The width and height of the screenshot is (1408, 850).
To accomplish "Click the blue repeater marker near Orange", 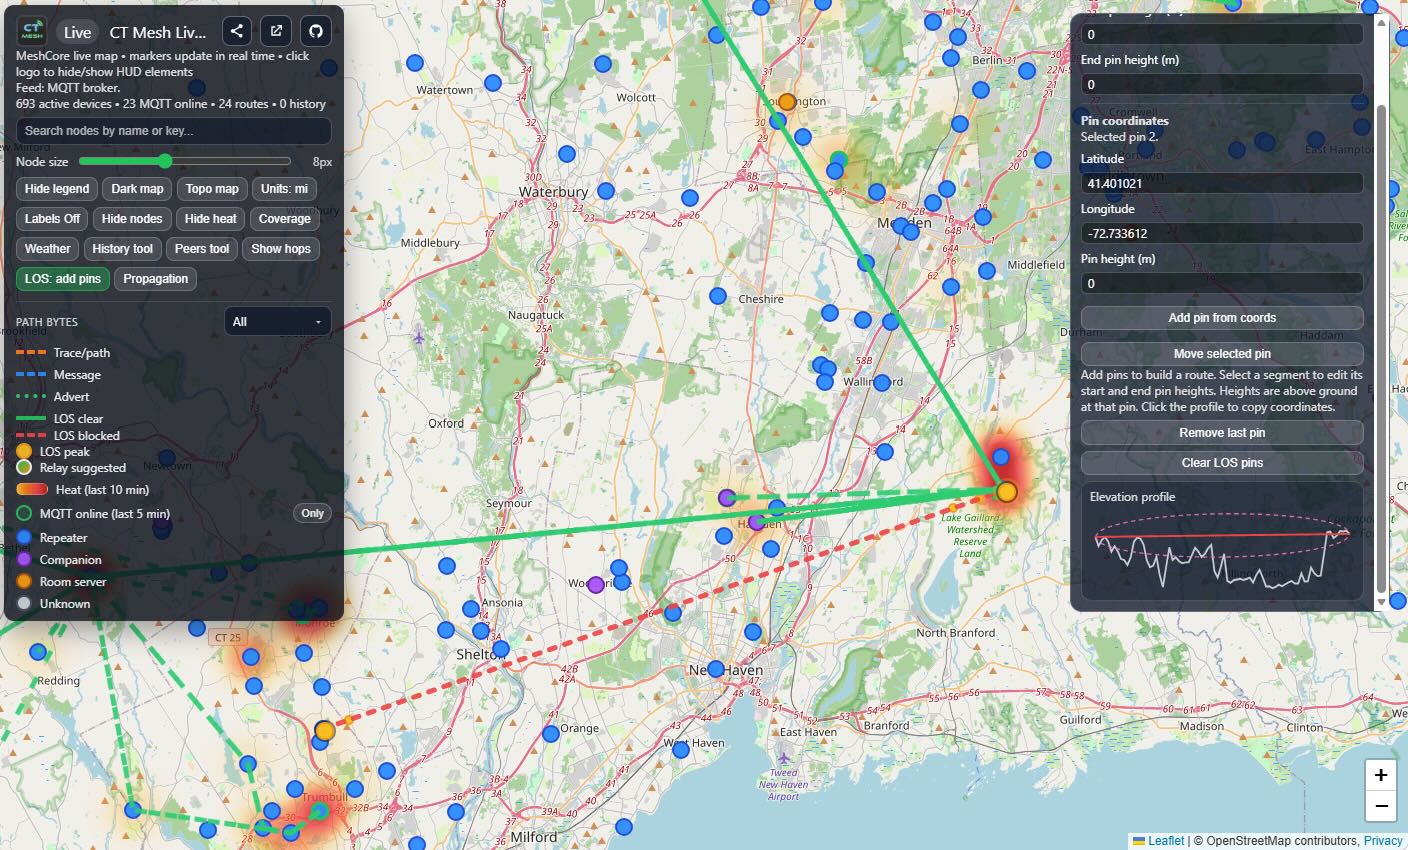I will pyautogui.click(x=550, y=734).
